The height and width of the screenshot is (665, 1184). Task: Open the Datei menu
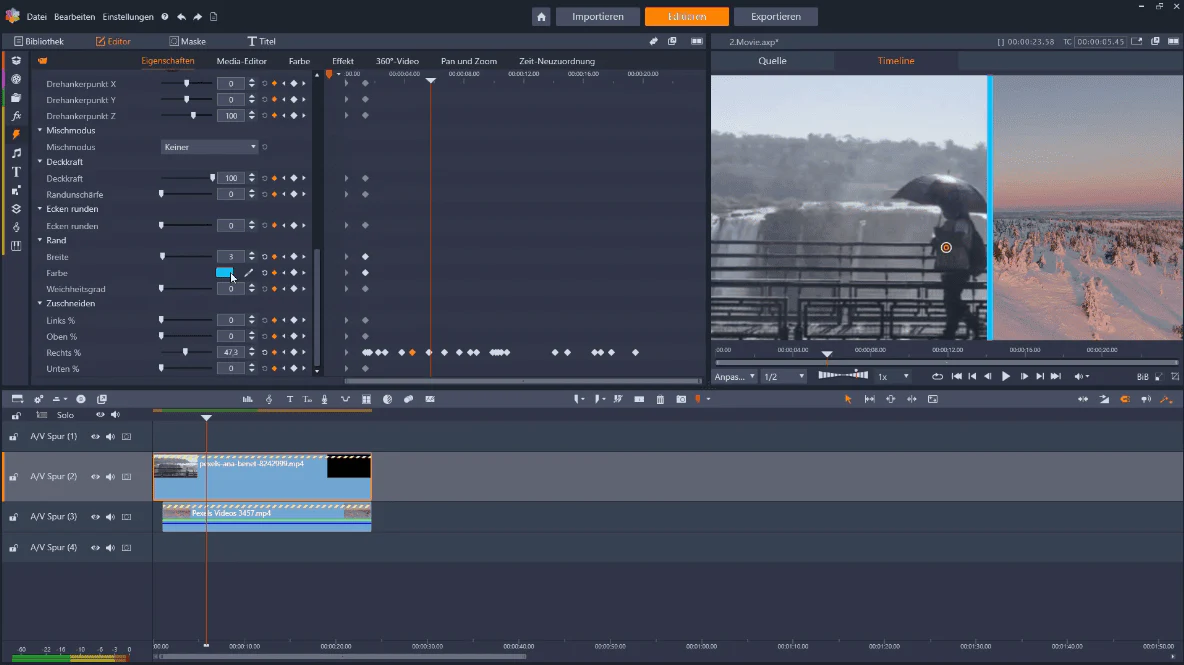coord(36,17)
